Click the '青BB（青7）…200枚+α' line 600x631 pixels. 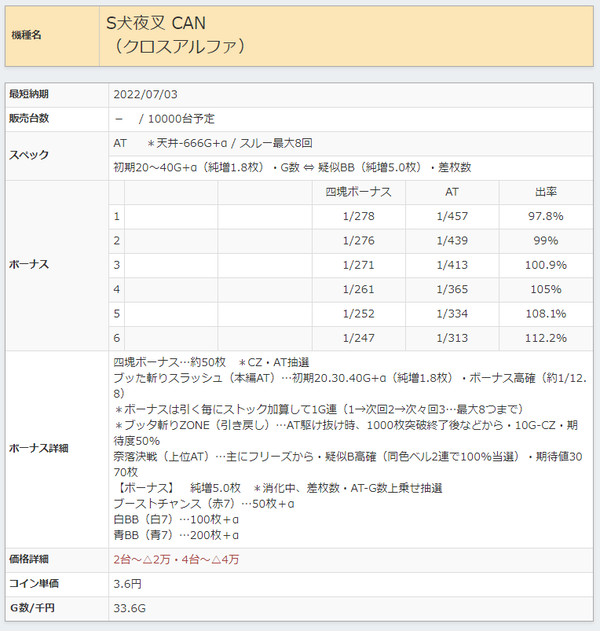pos(176,536)
